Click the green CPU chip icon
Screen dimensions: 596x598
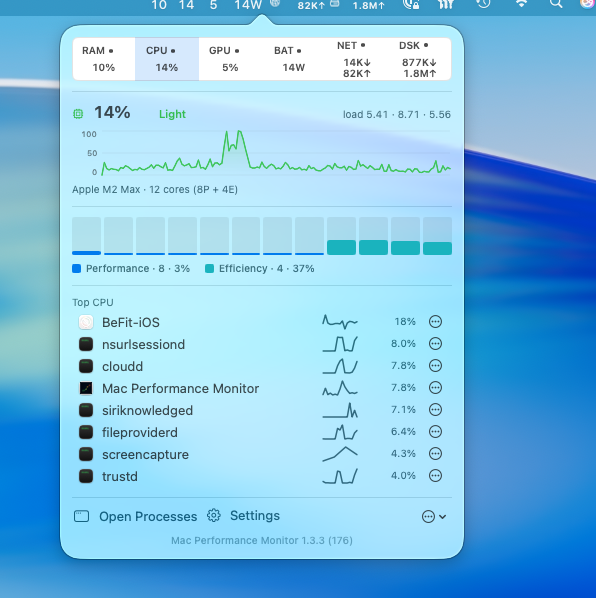tap(78, 114)
